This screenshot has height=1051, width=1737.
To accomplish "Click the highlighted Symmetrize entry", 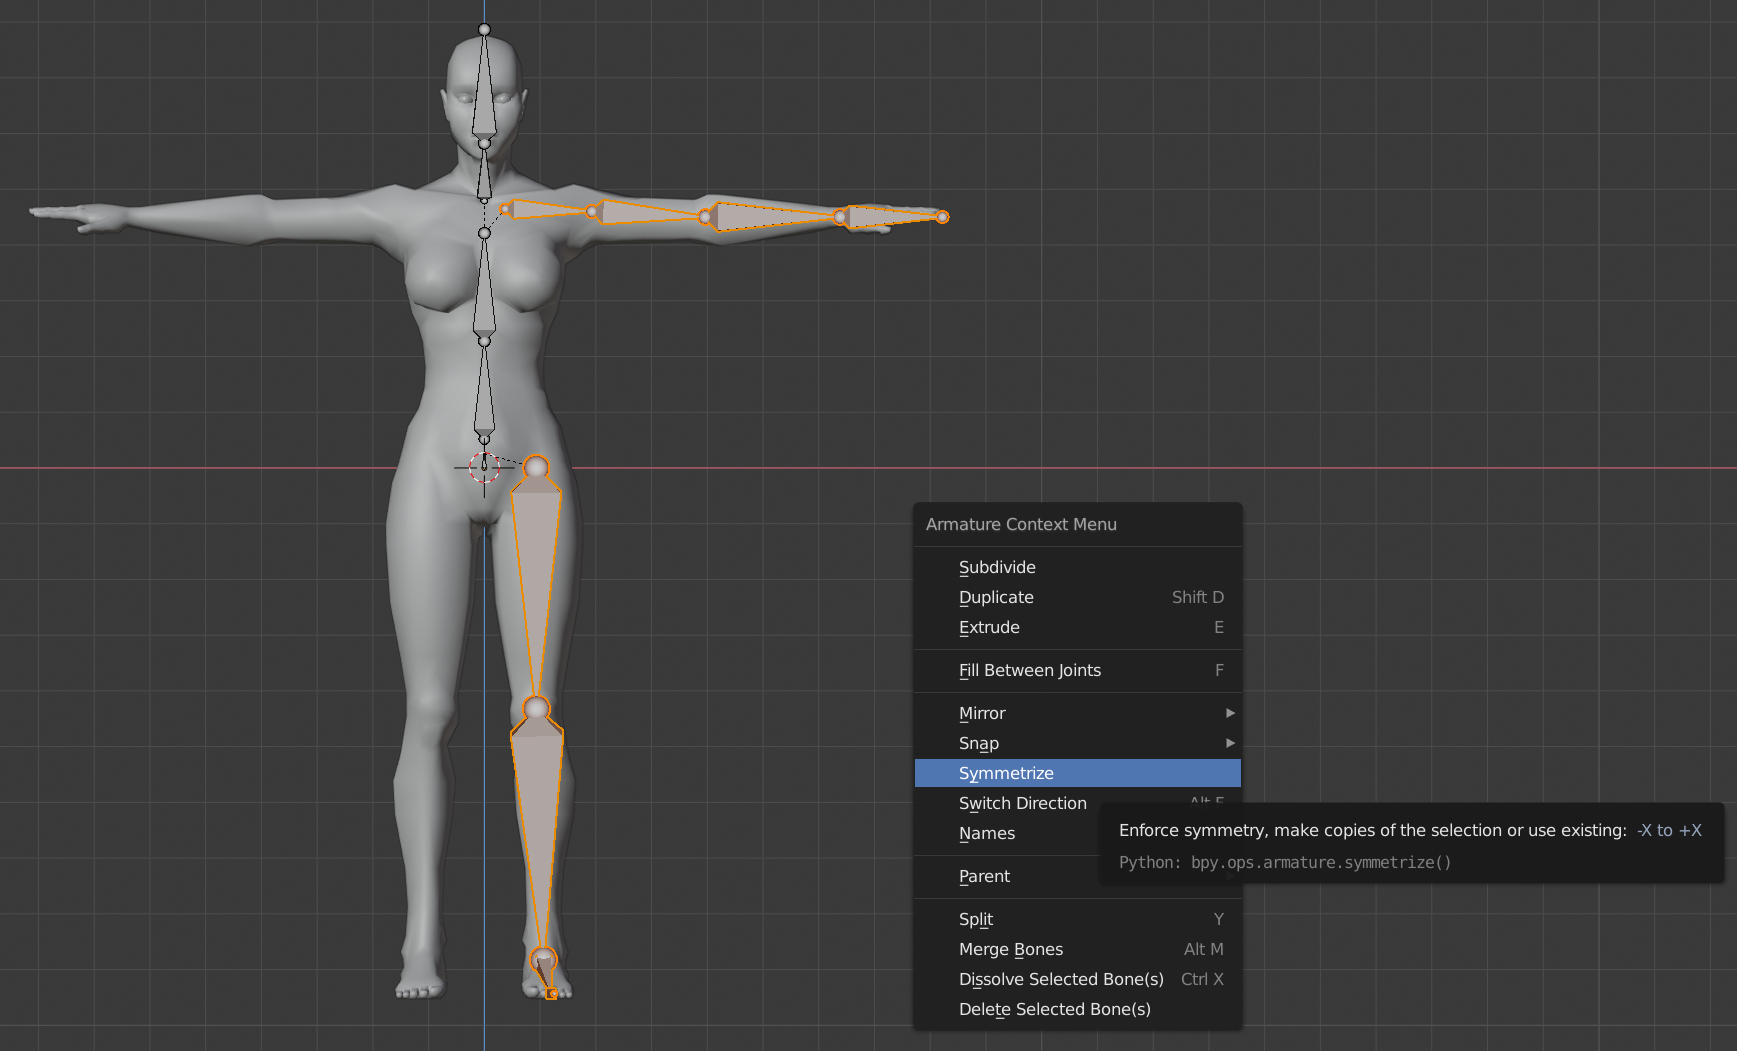I will pyautogui.click(x=1077, y=773).
